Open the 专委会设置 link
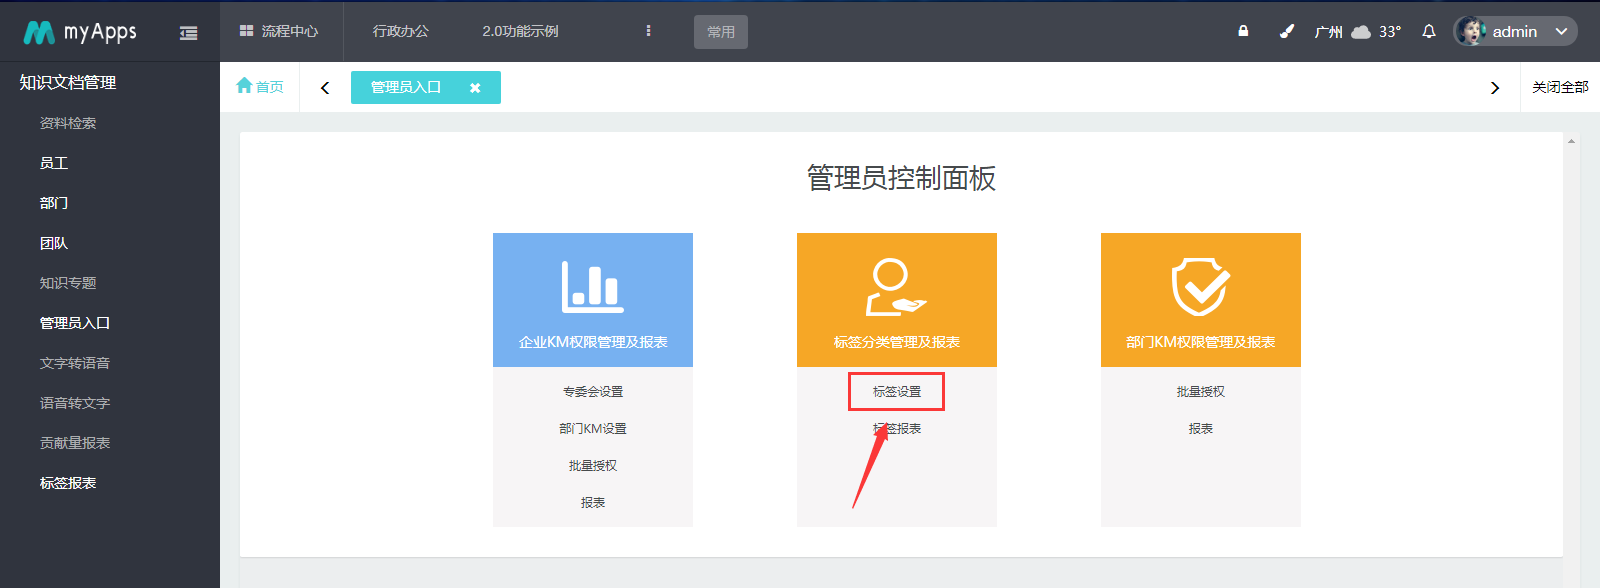 (593, 392)
